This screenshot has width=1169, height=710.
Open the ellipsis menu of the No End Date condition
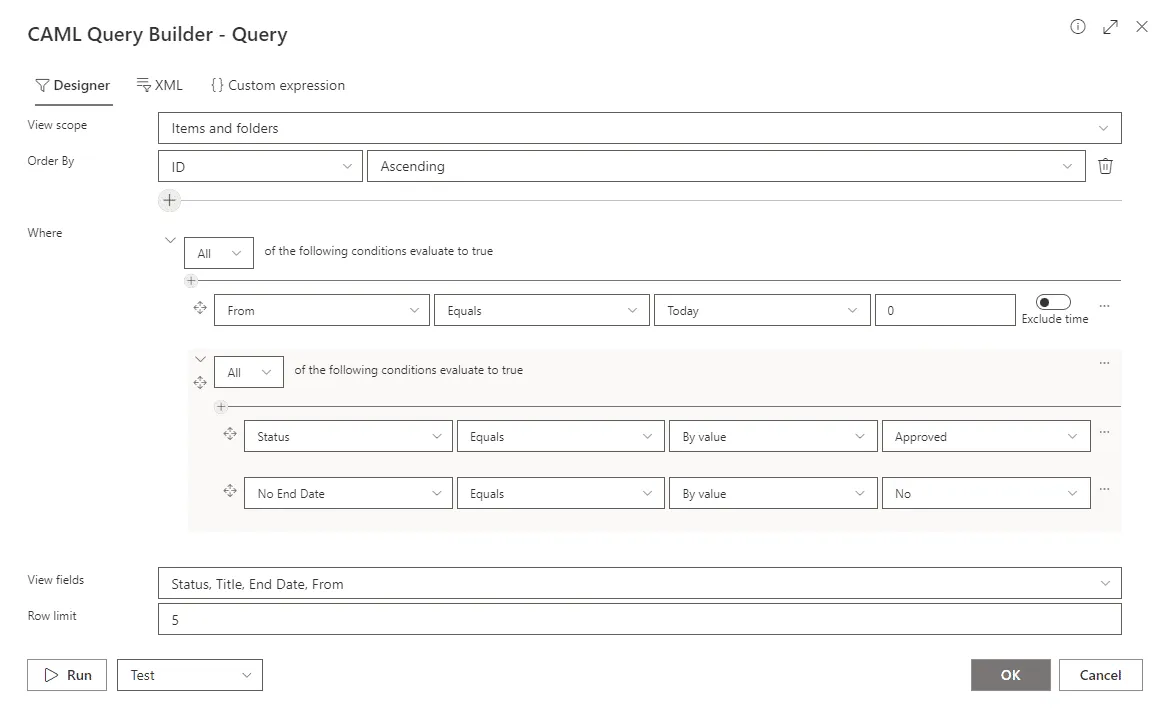(x=1104, y=488)
